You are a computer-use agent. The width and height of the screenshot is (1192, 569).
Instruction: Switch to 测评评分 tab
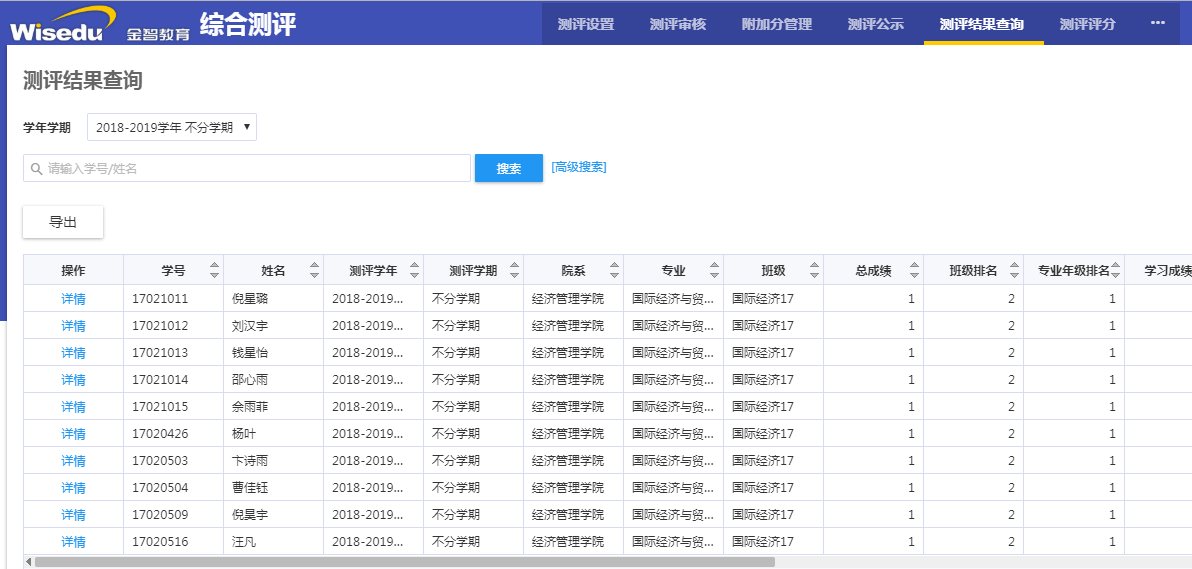pos(1087,24)
